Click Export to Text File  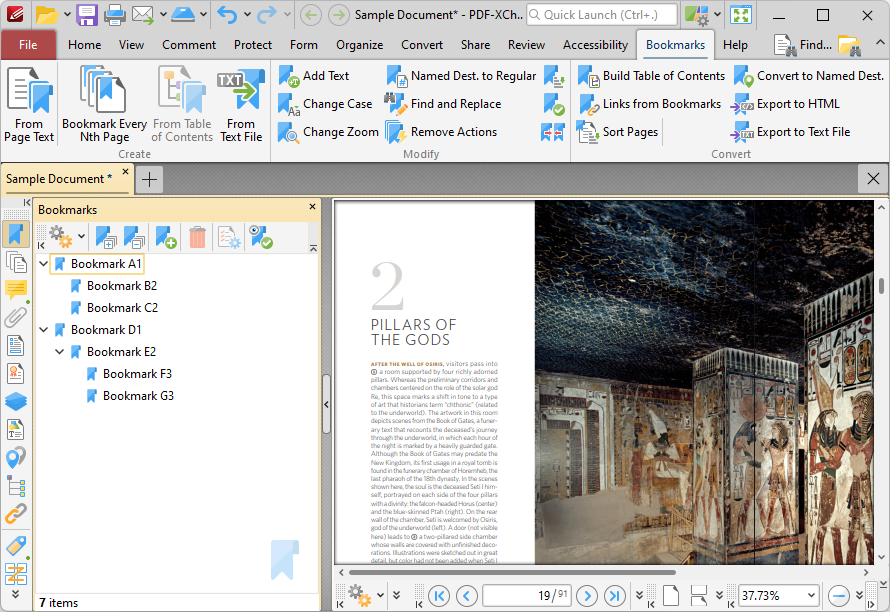(x=790, y=132)
